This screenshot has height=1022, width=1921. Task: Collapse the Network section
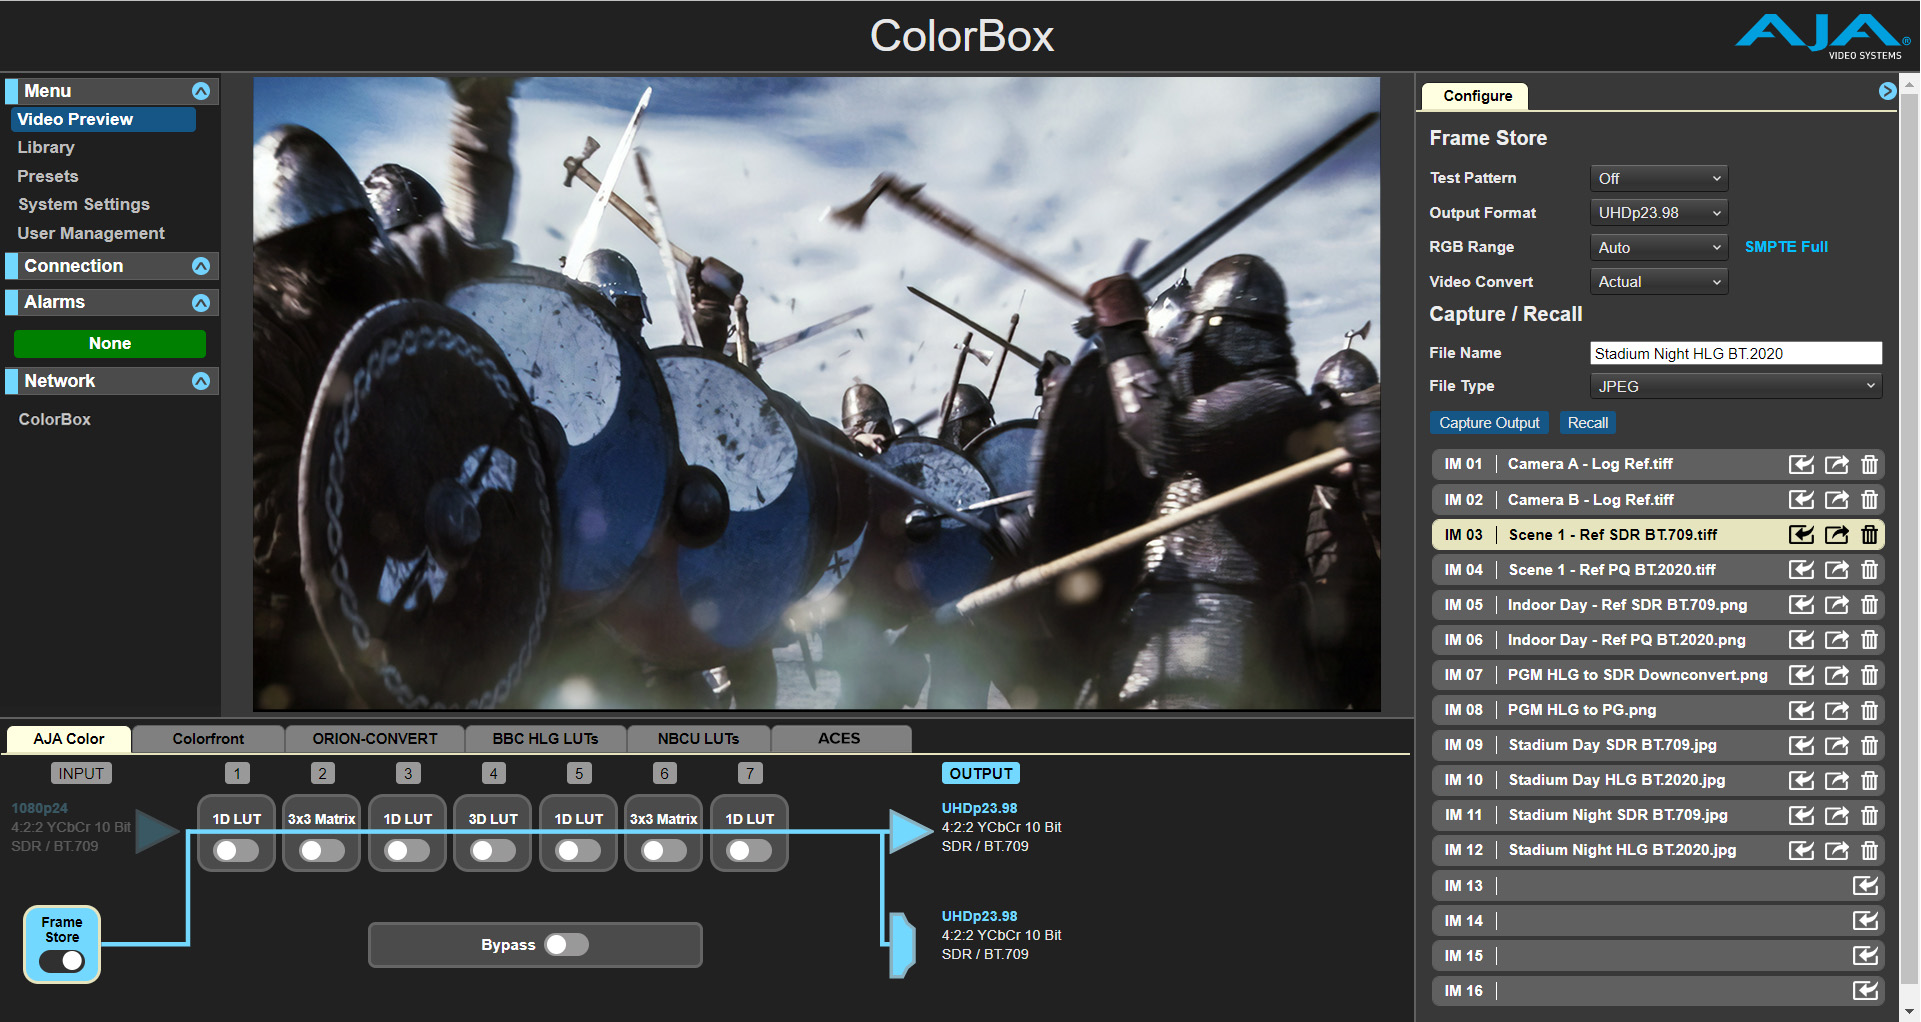[x=201, y=381]
